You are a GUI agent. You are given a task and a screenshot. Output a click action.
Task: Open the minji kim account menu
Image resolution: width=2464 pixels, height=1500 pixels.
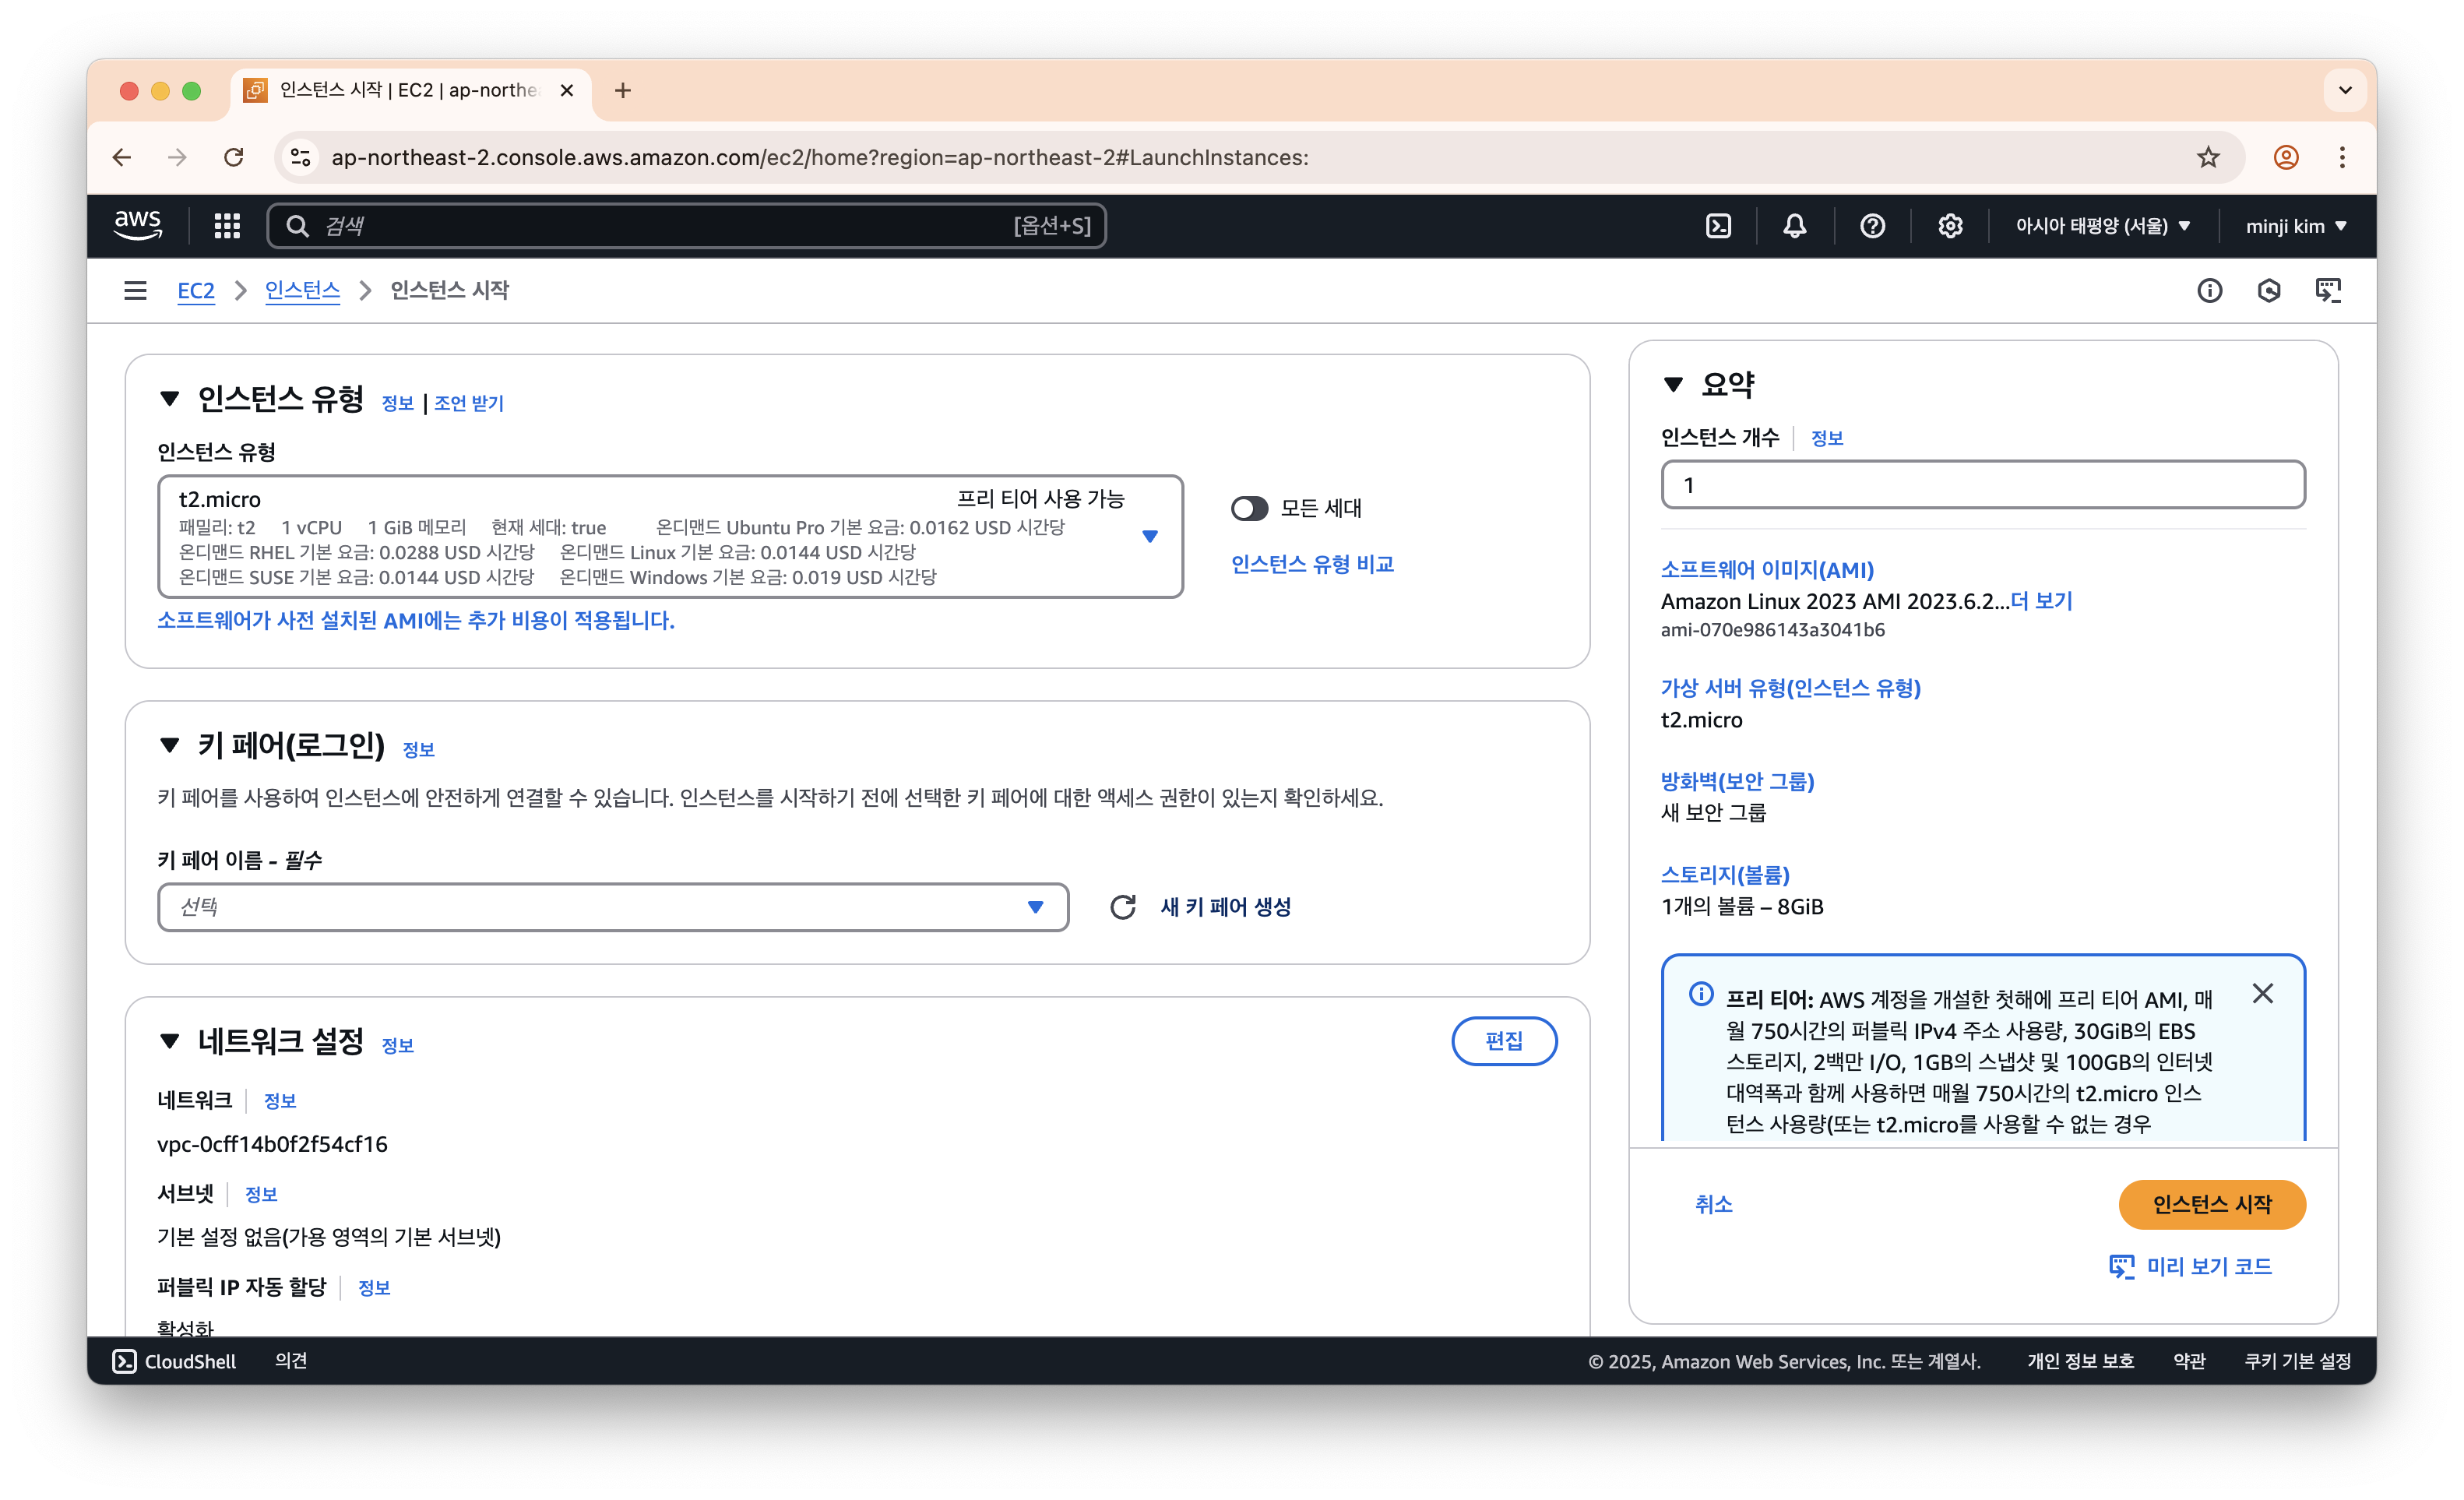coord(2296,226)
